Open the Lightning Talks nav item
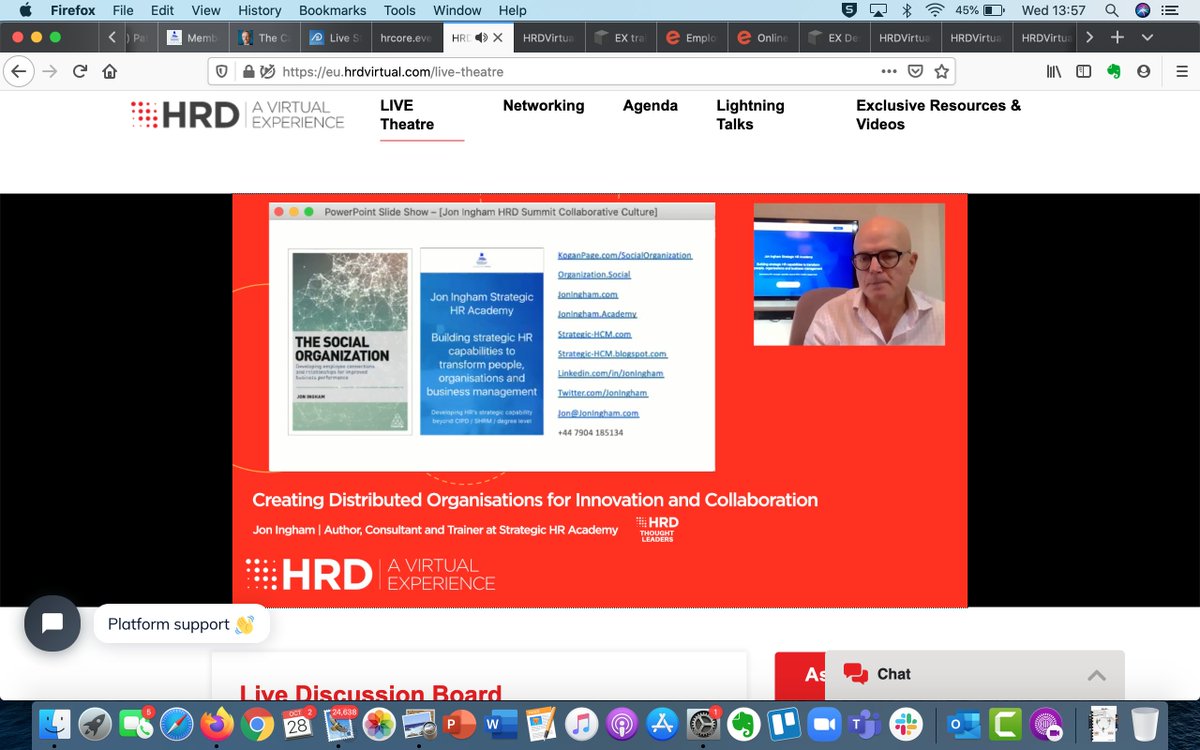Viewport: 1200px width, 750px height. pyautogui.click(x=750, y=115)
